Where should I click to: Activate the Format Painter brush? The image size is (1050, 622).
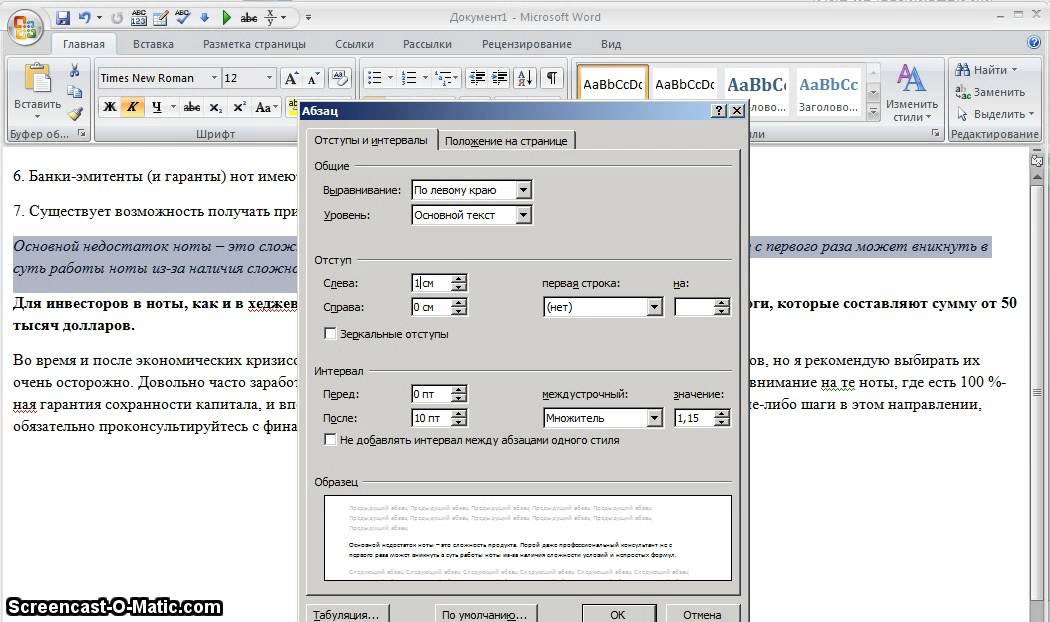click(75, 114)
